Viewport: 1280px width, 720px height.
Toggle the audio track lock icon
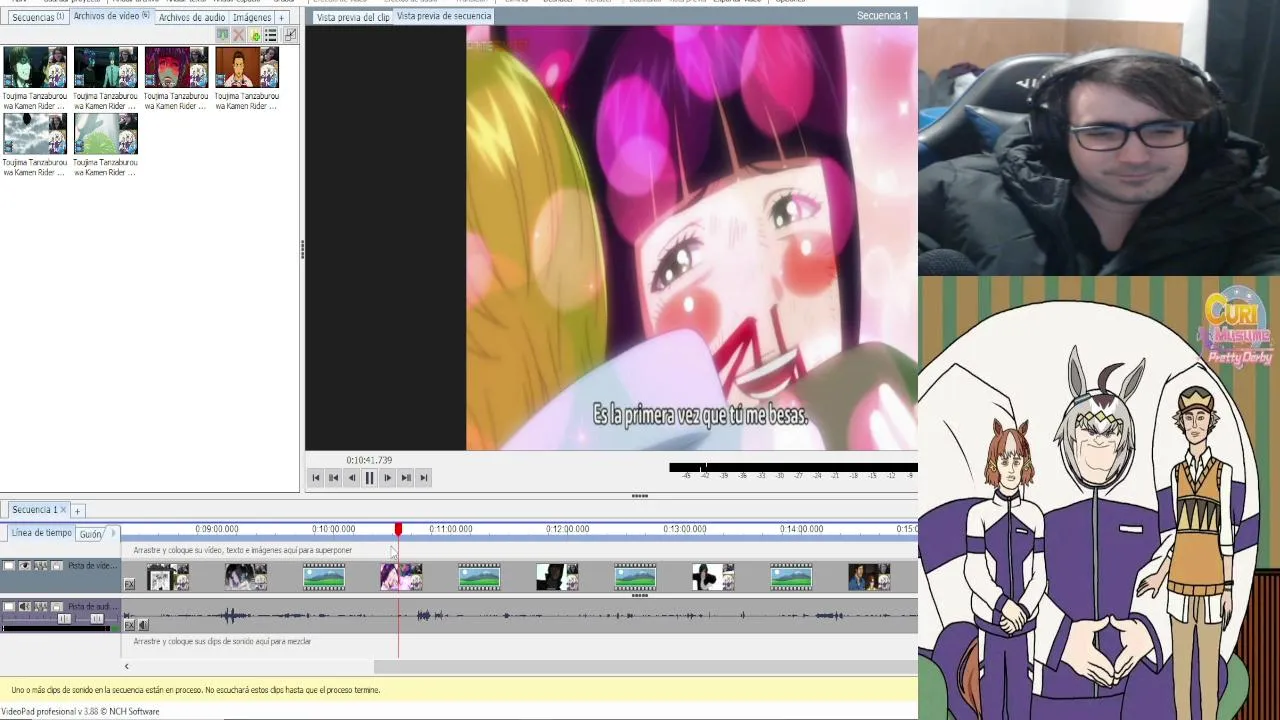[57, 607]
